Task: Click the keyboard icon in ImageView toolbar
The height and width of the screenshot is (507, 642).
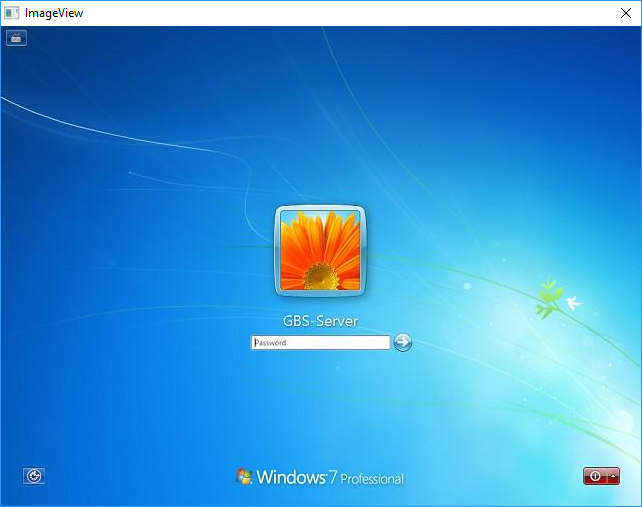Action: point(16,38)
